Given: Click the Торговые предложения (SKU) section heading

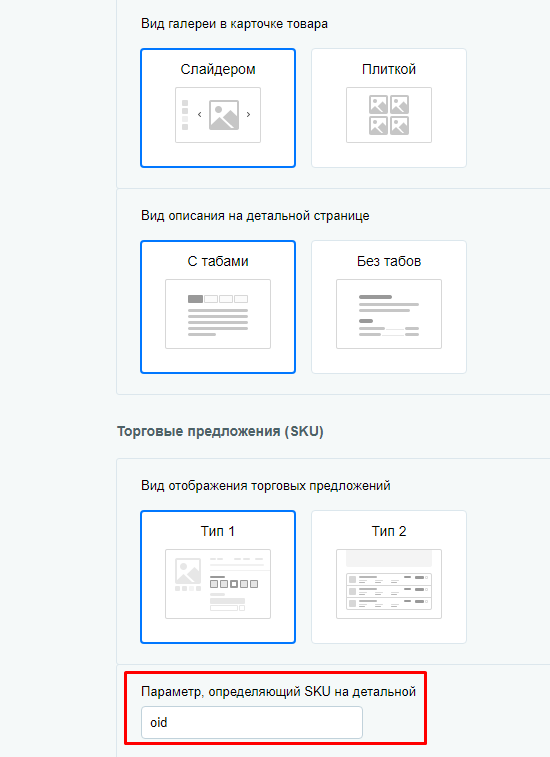Looking at the screenshot, I should 220,431.
